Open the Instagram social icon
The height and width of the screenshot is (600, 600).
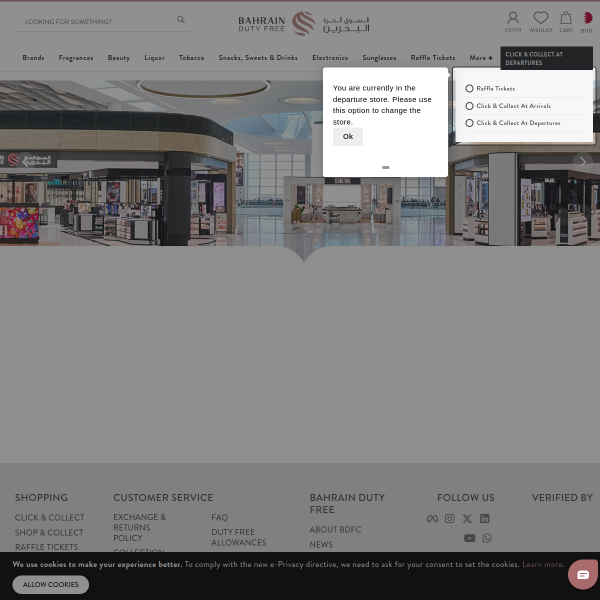tap(450, 518)
